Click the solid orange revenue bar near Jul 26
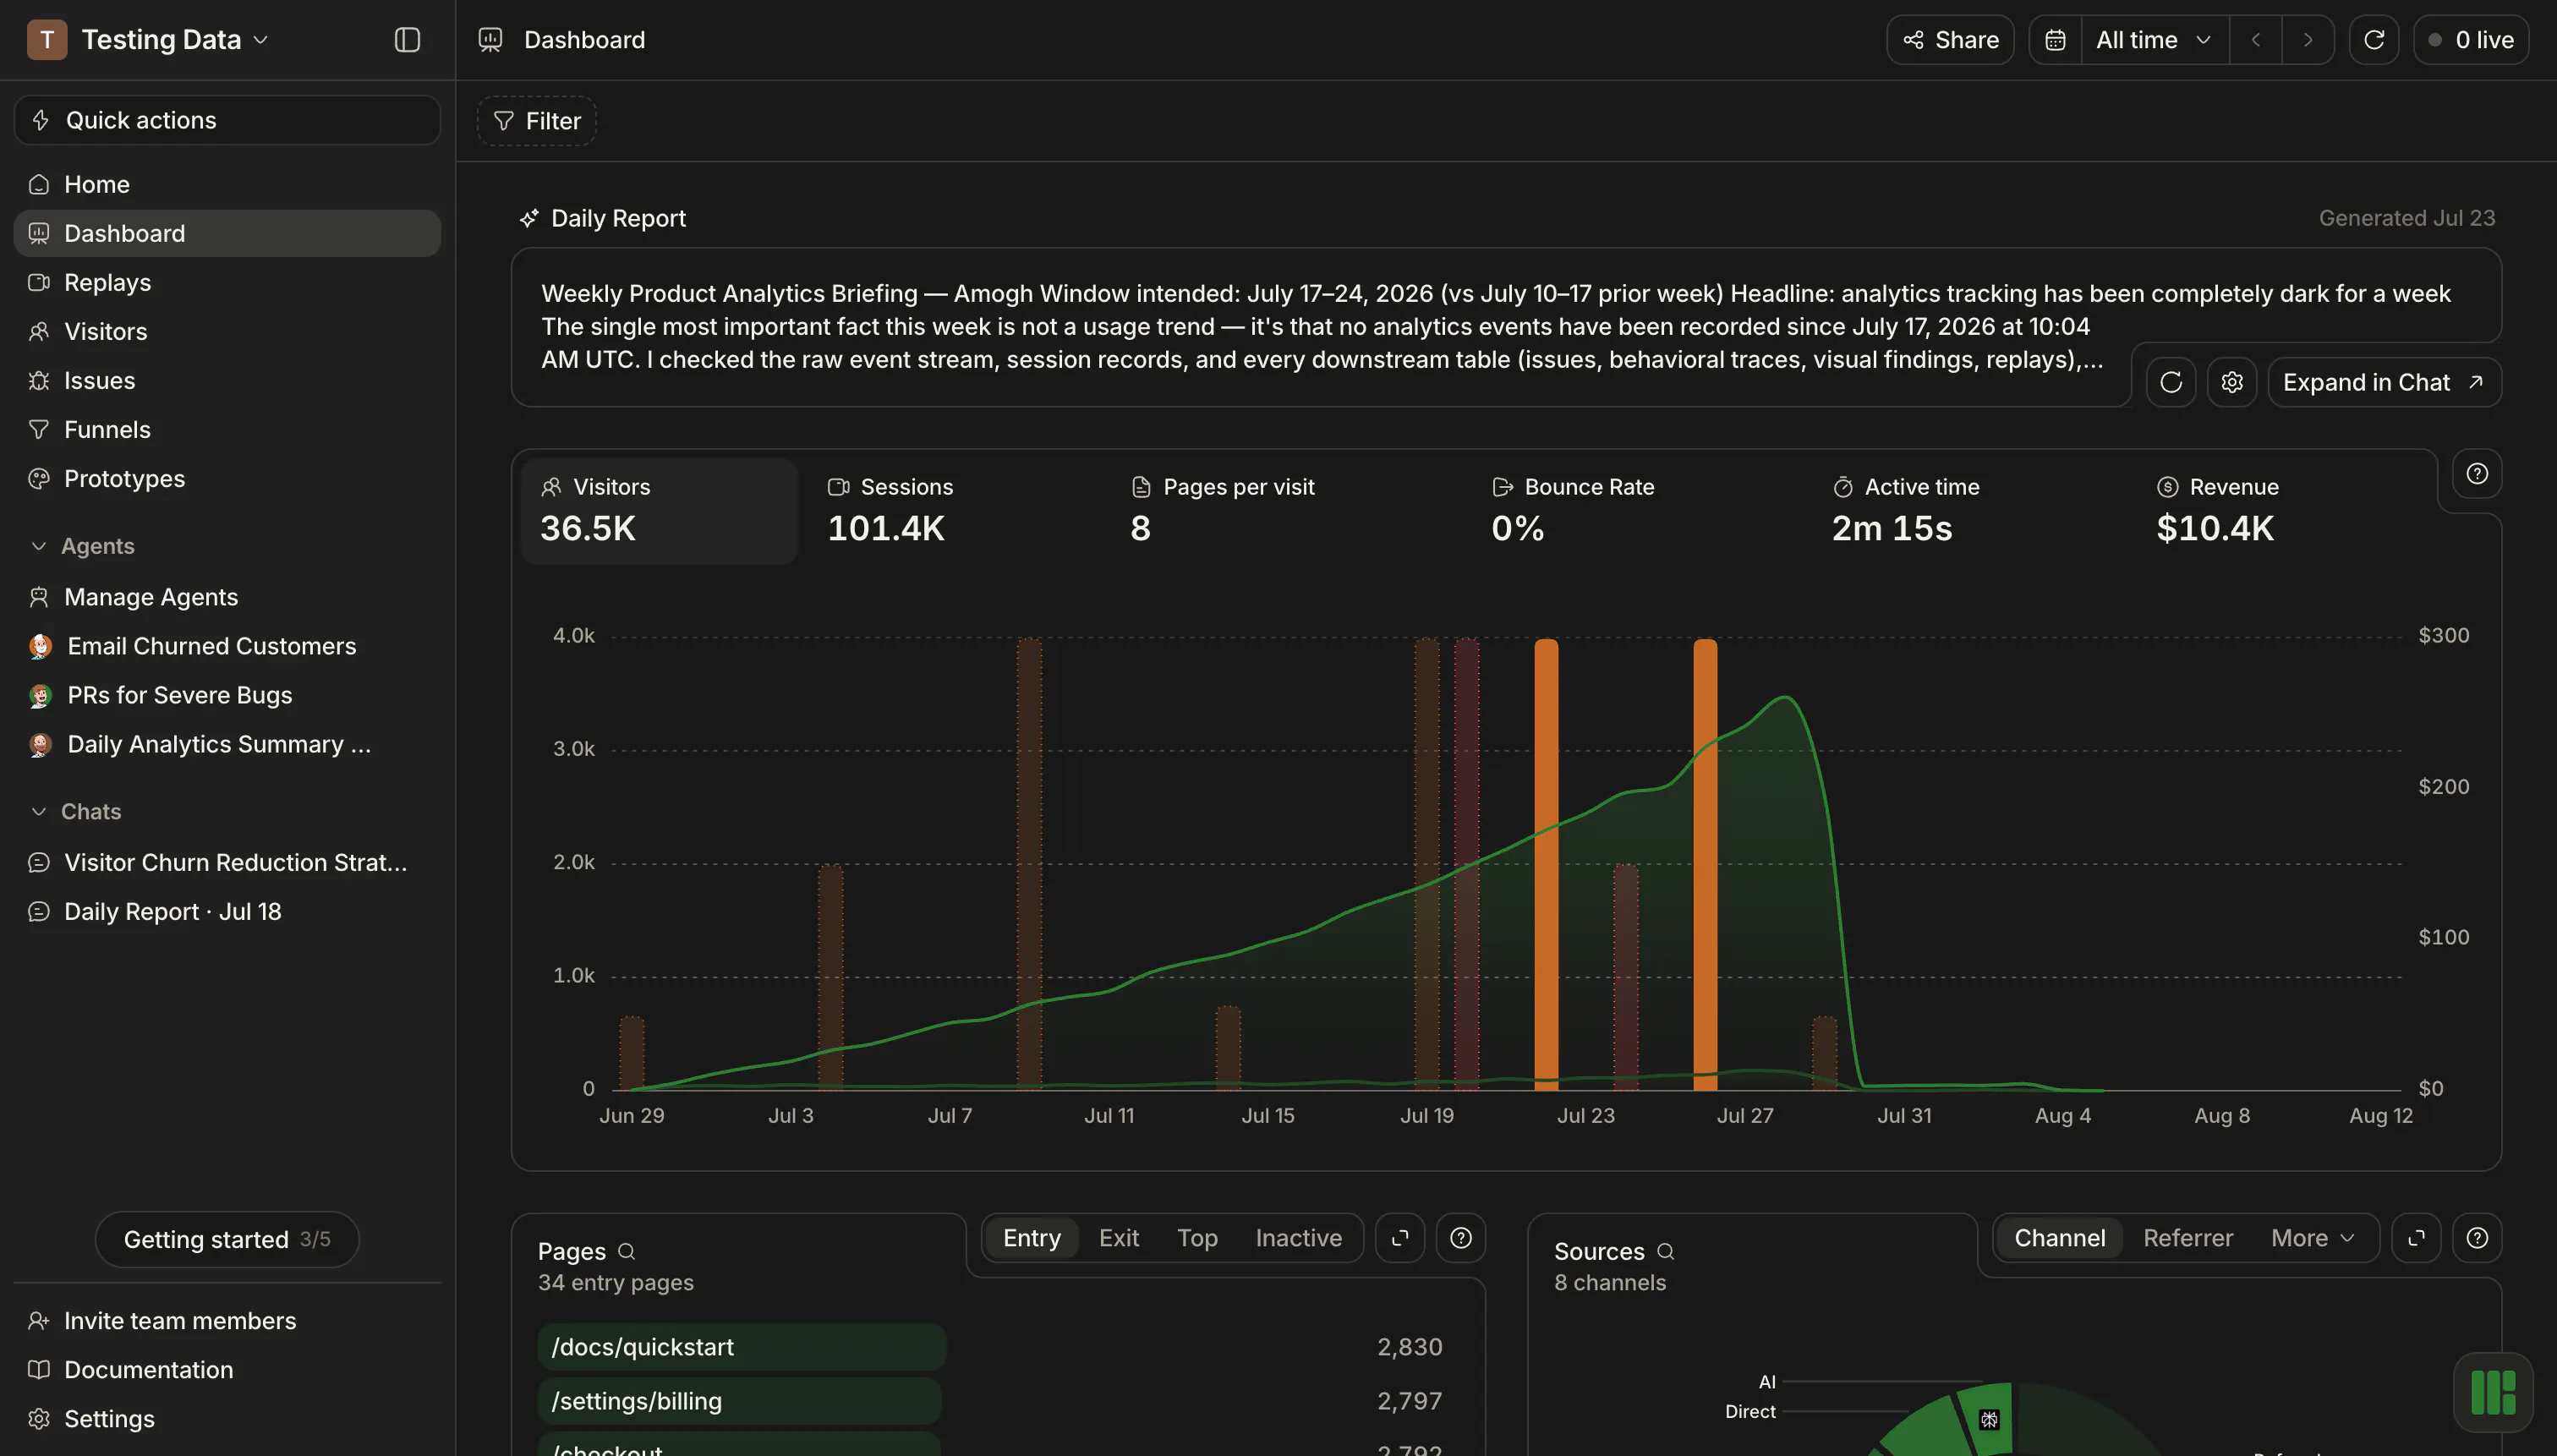Viewport: 2557px width, 1456px height. (1705, 864)
